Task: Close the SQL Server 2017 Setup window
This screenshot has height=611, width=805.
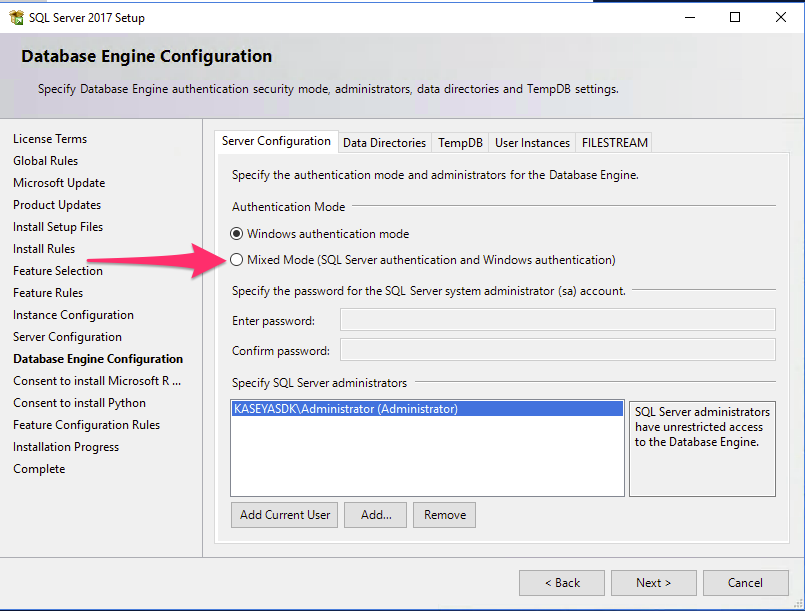Action: pos(781,17)
